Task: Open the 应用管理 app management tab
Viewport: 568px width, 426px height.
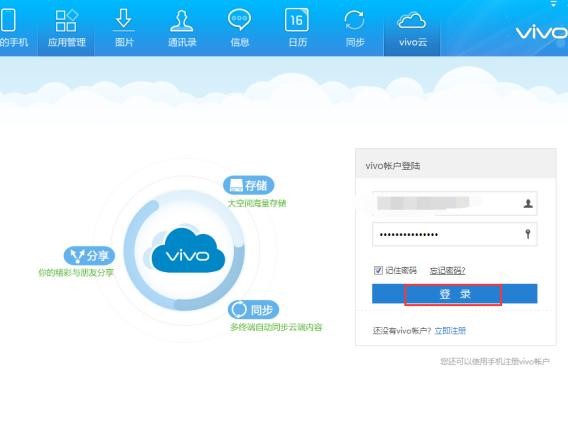Action: 66,28
